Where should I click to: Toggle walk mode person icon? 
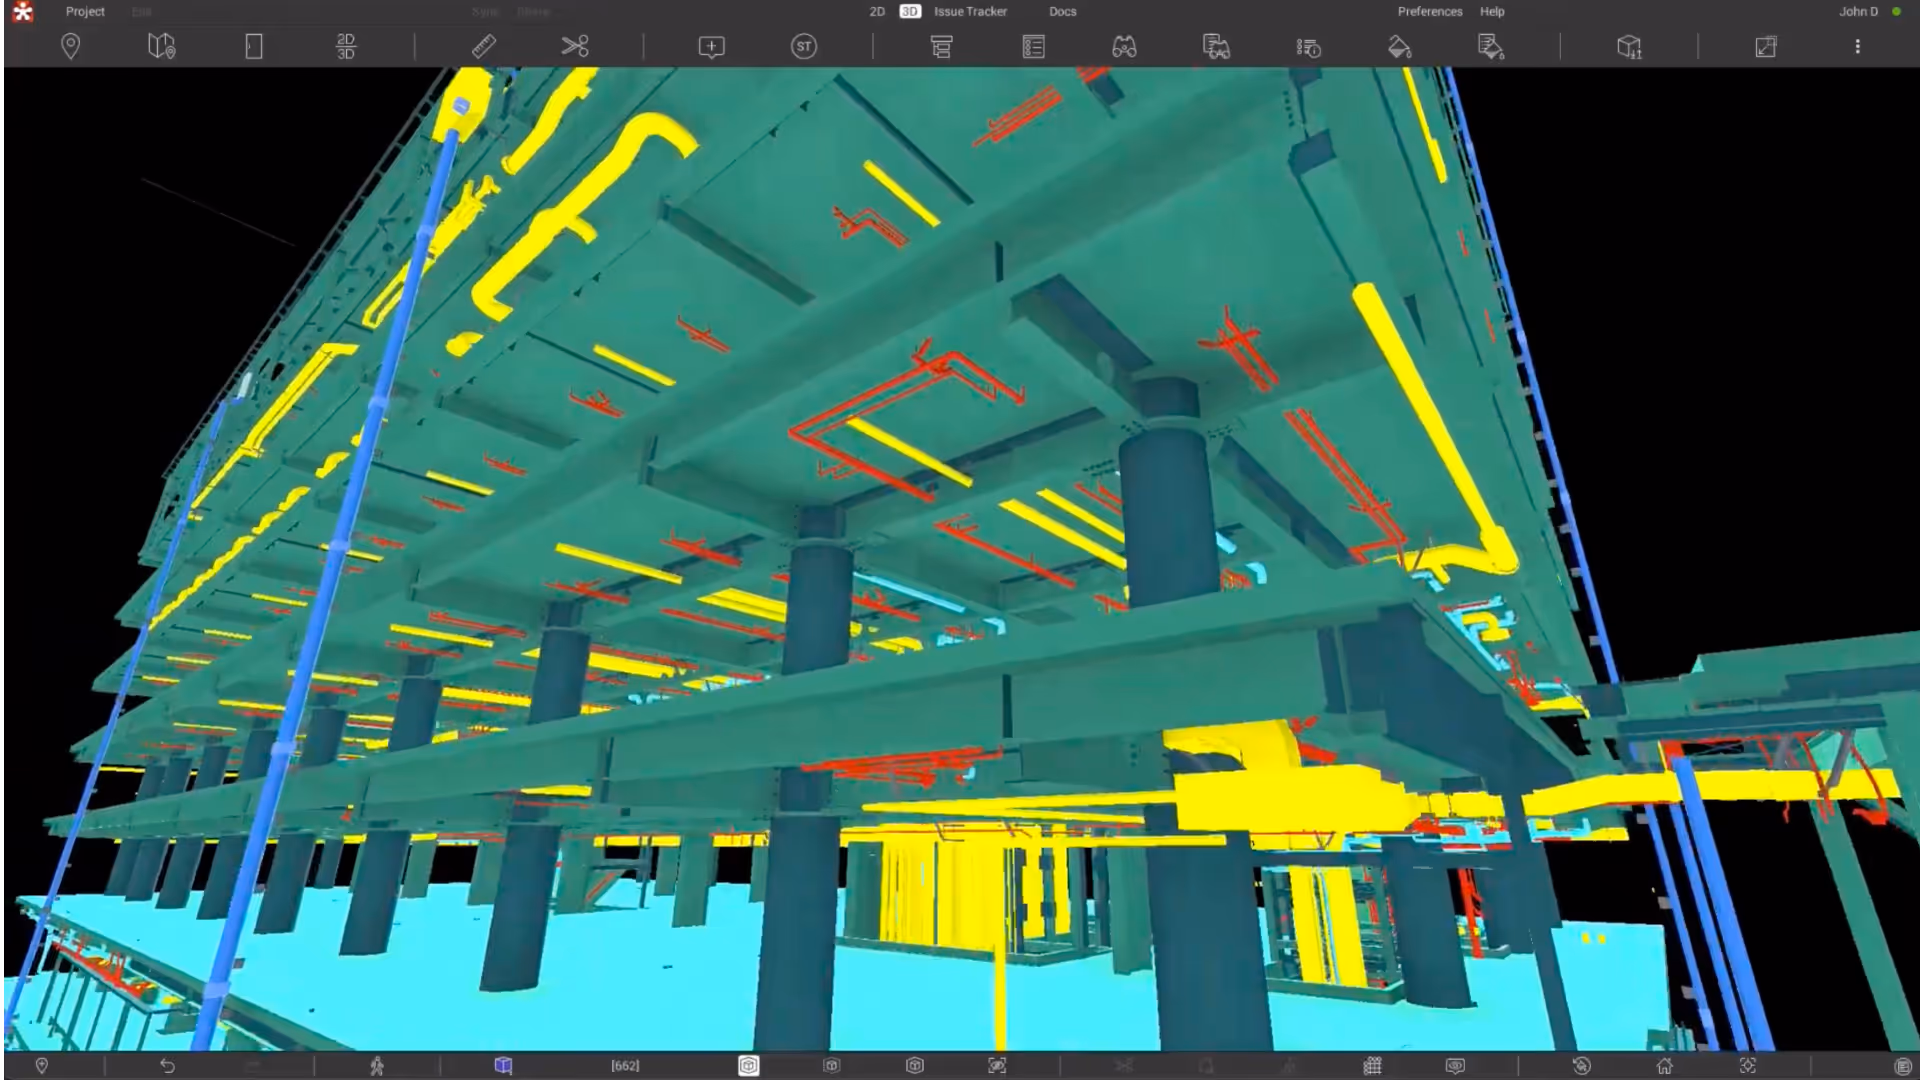pyautogui.click(x=377, y=1066)
